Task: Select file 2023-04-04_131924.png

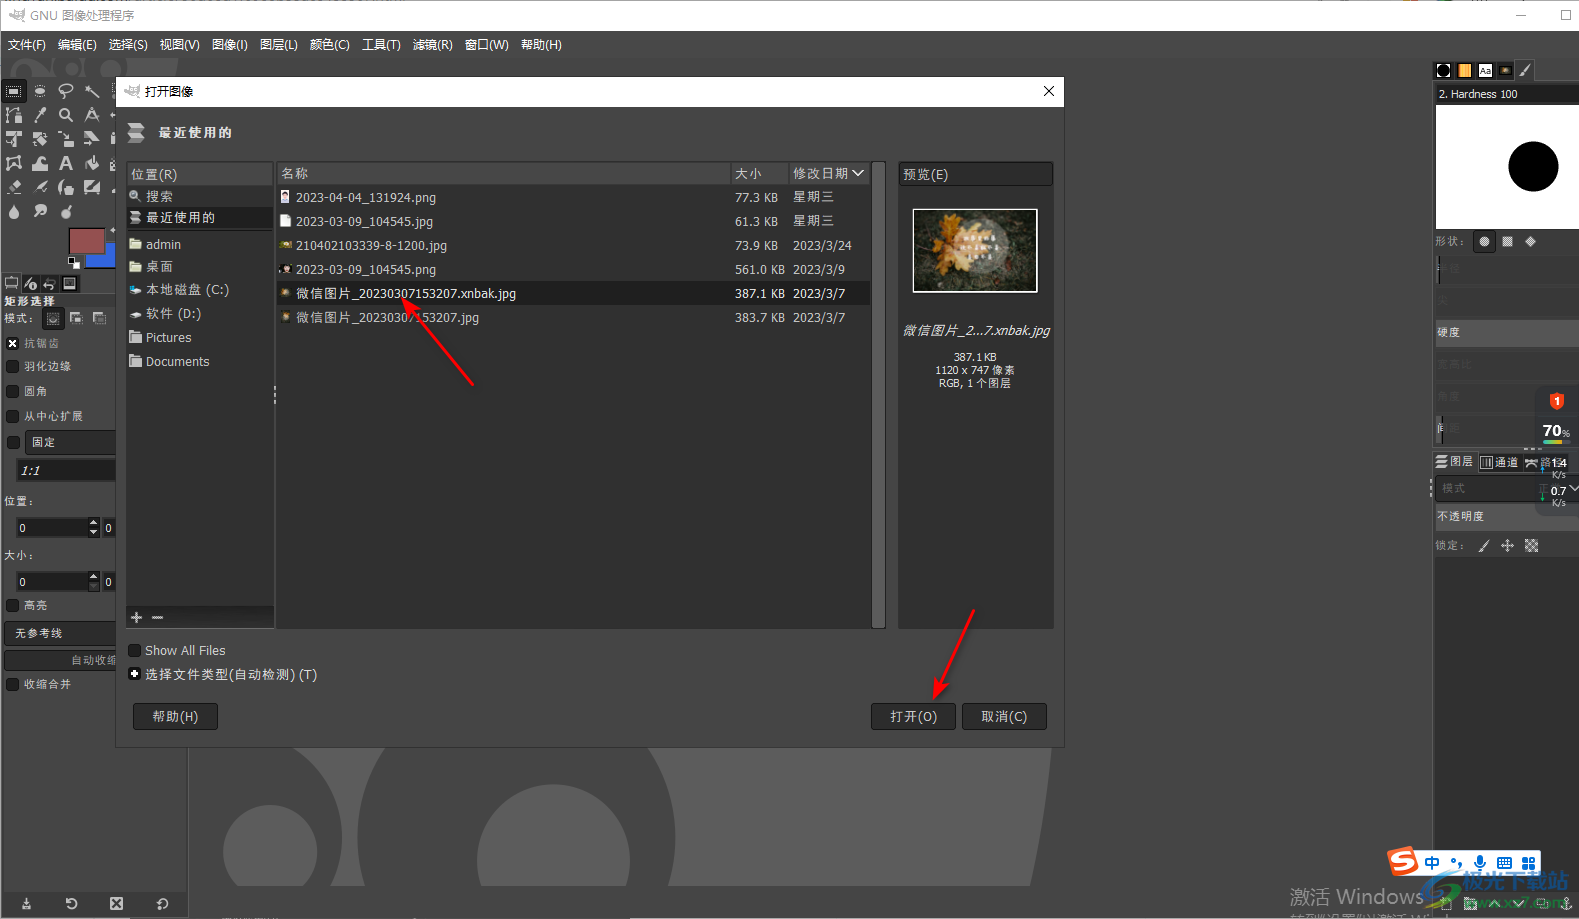Action: click(x=573, y=197)
